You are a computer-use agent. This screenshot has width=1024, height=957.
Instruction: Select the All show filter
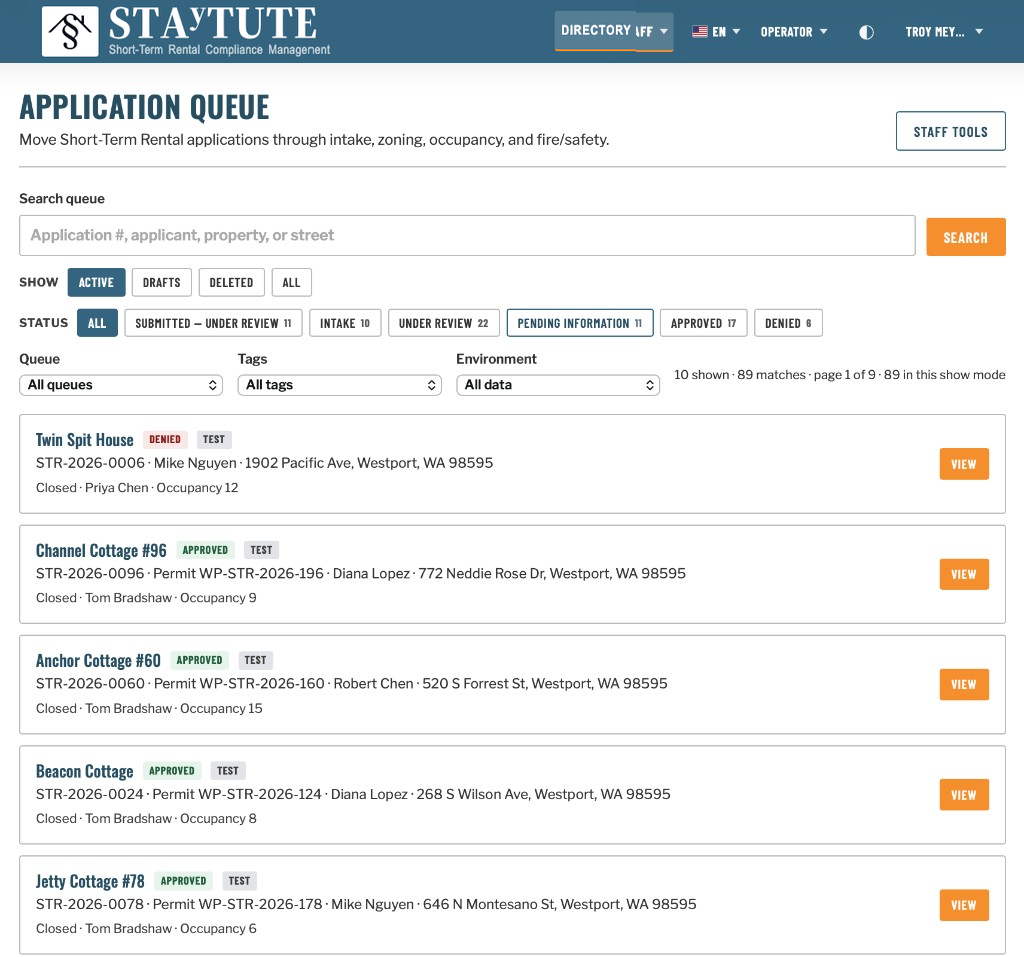(291, 282)
